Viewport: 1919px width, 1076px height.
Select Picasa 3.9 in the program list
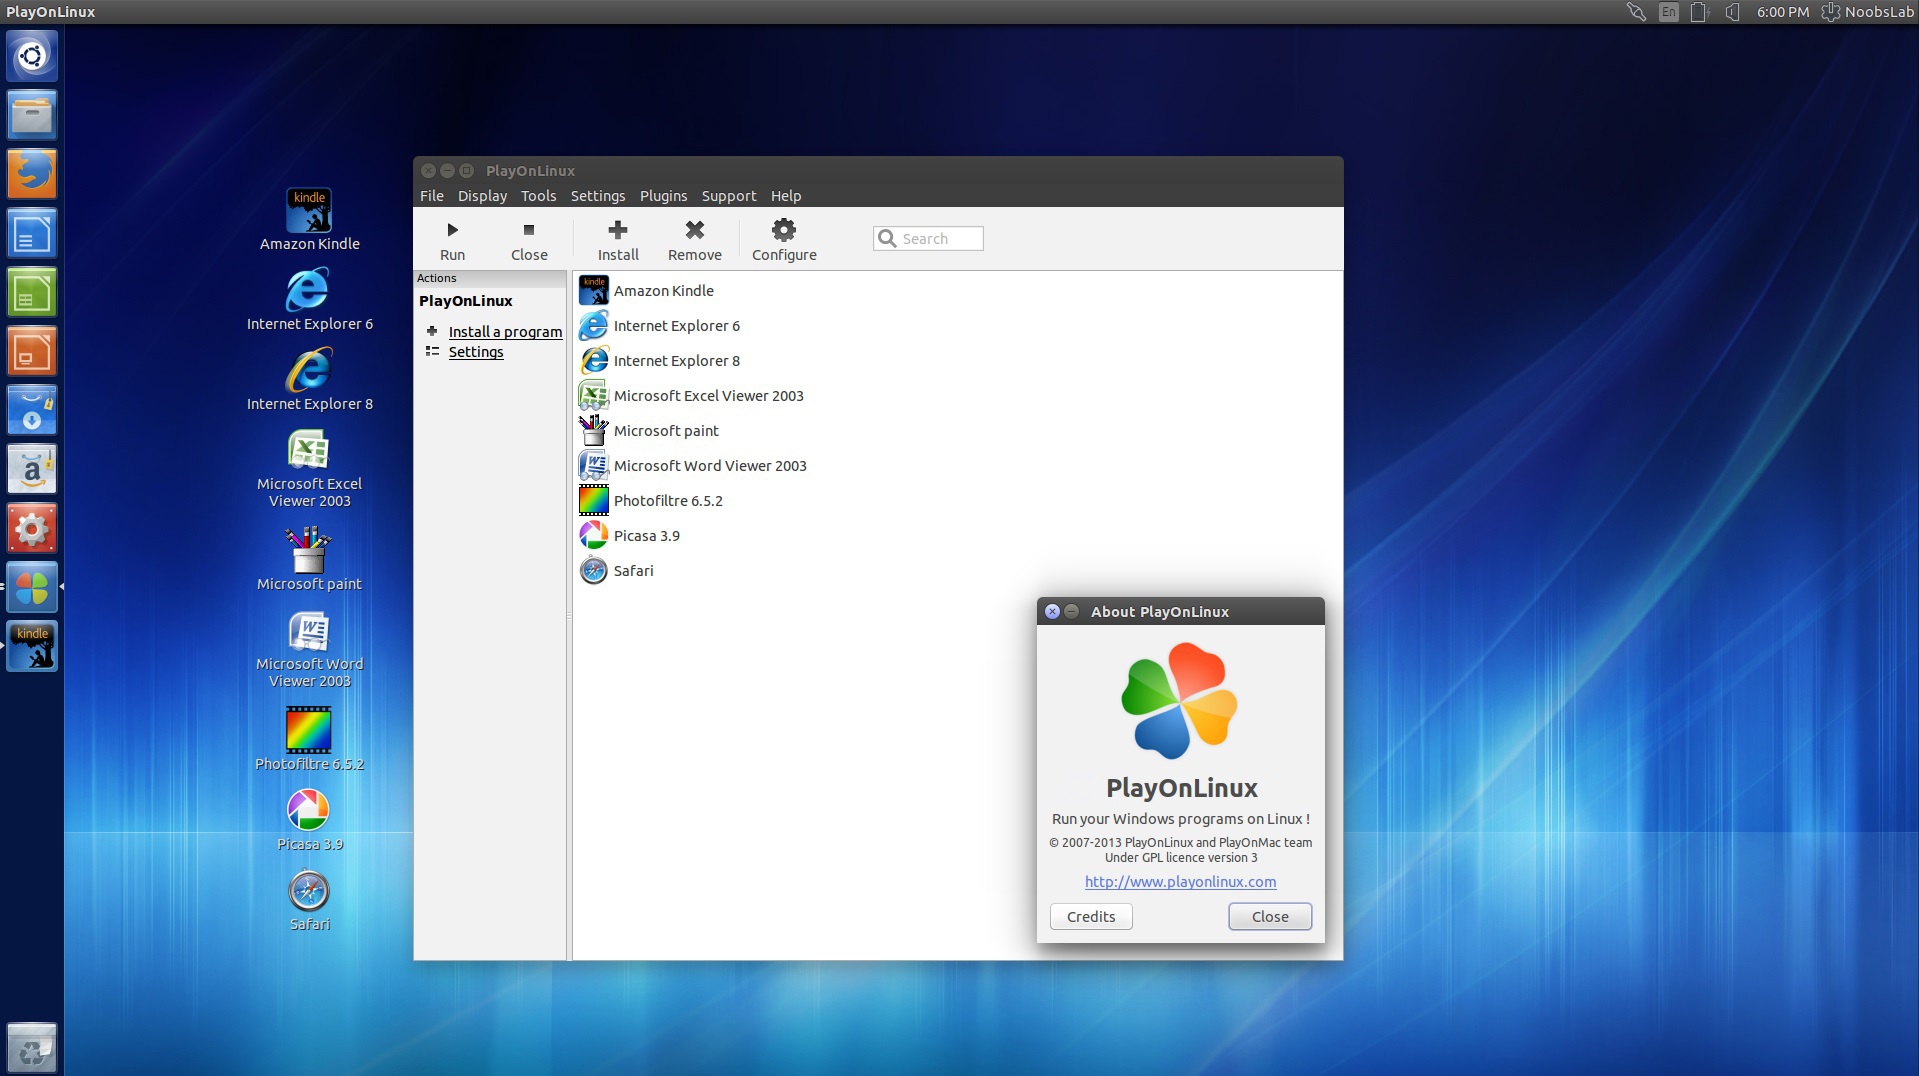tap(646, 536)
